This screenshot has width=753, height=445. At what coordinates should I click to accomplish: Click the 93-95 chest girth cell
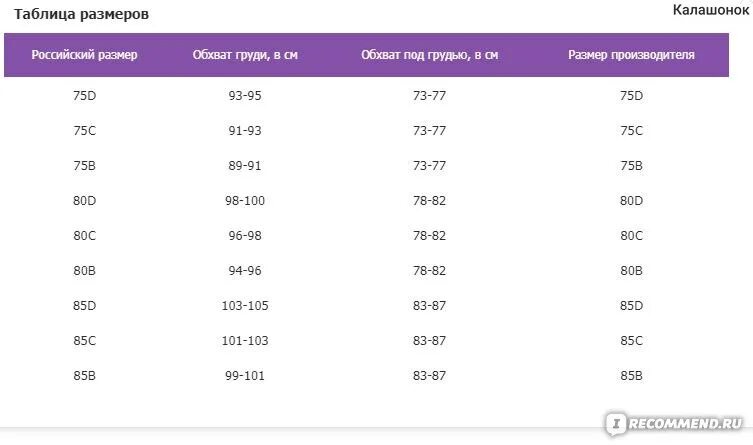coord(245,96)
